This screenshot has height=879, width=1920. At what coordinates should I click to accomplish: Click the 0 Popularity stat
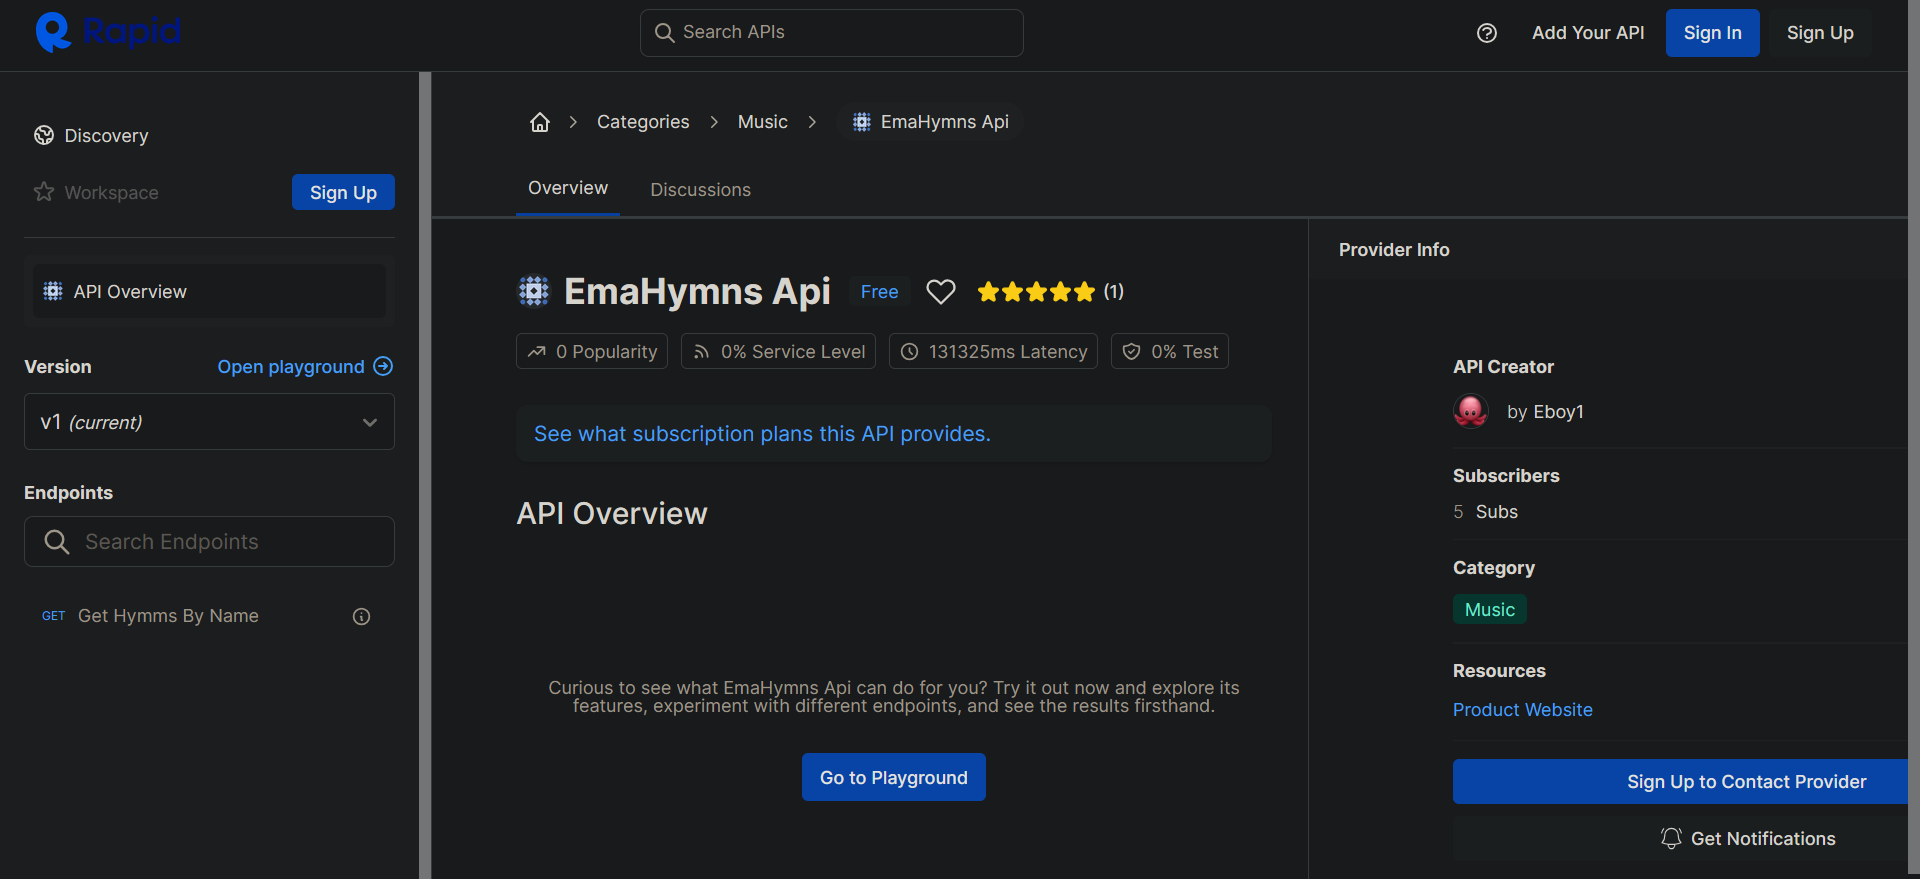click(592, 351)
